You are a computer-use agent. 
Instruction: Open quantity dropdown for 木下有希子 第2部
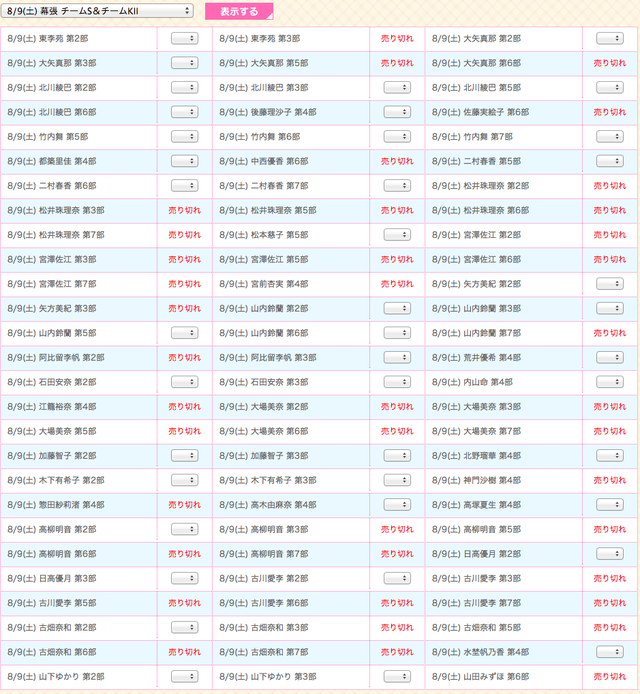point(185,480)
